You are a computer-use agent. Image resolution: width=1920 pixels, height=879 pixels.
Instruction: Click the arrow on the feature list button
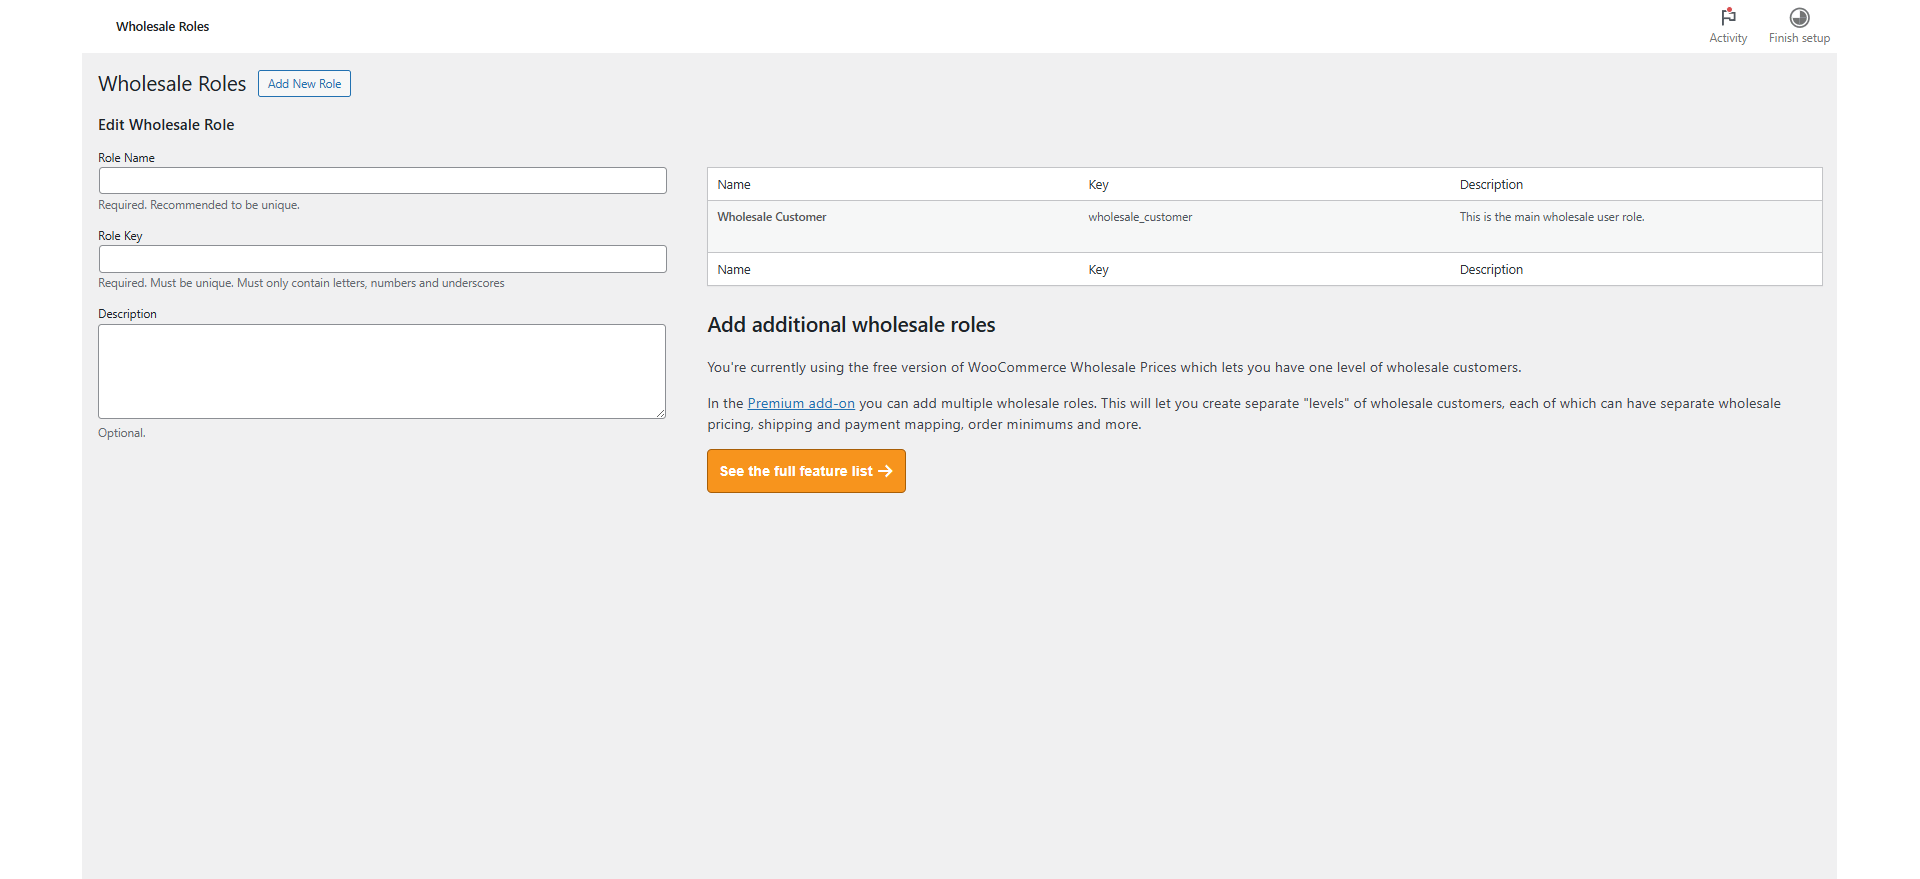[885, 471]
